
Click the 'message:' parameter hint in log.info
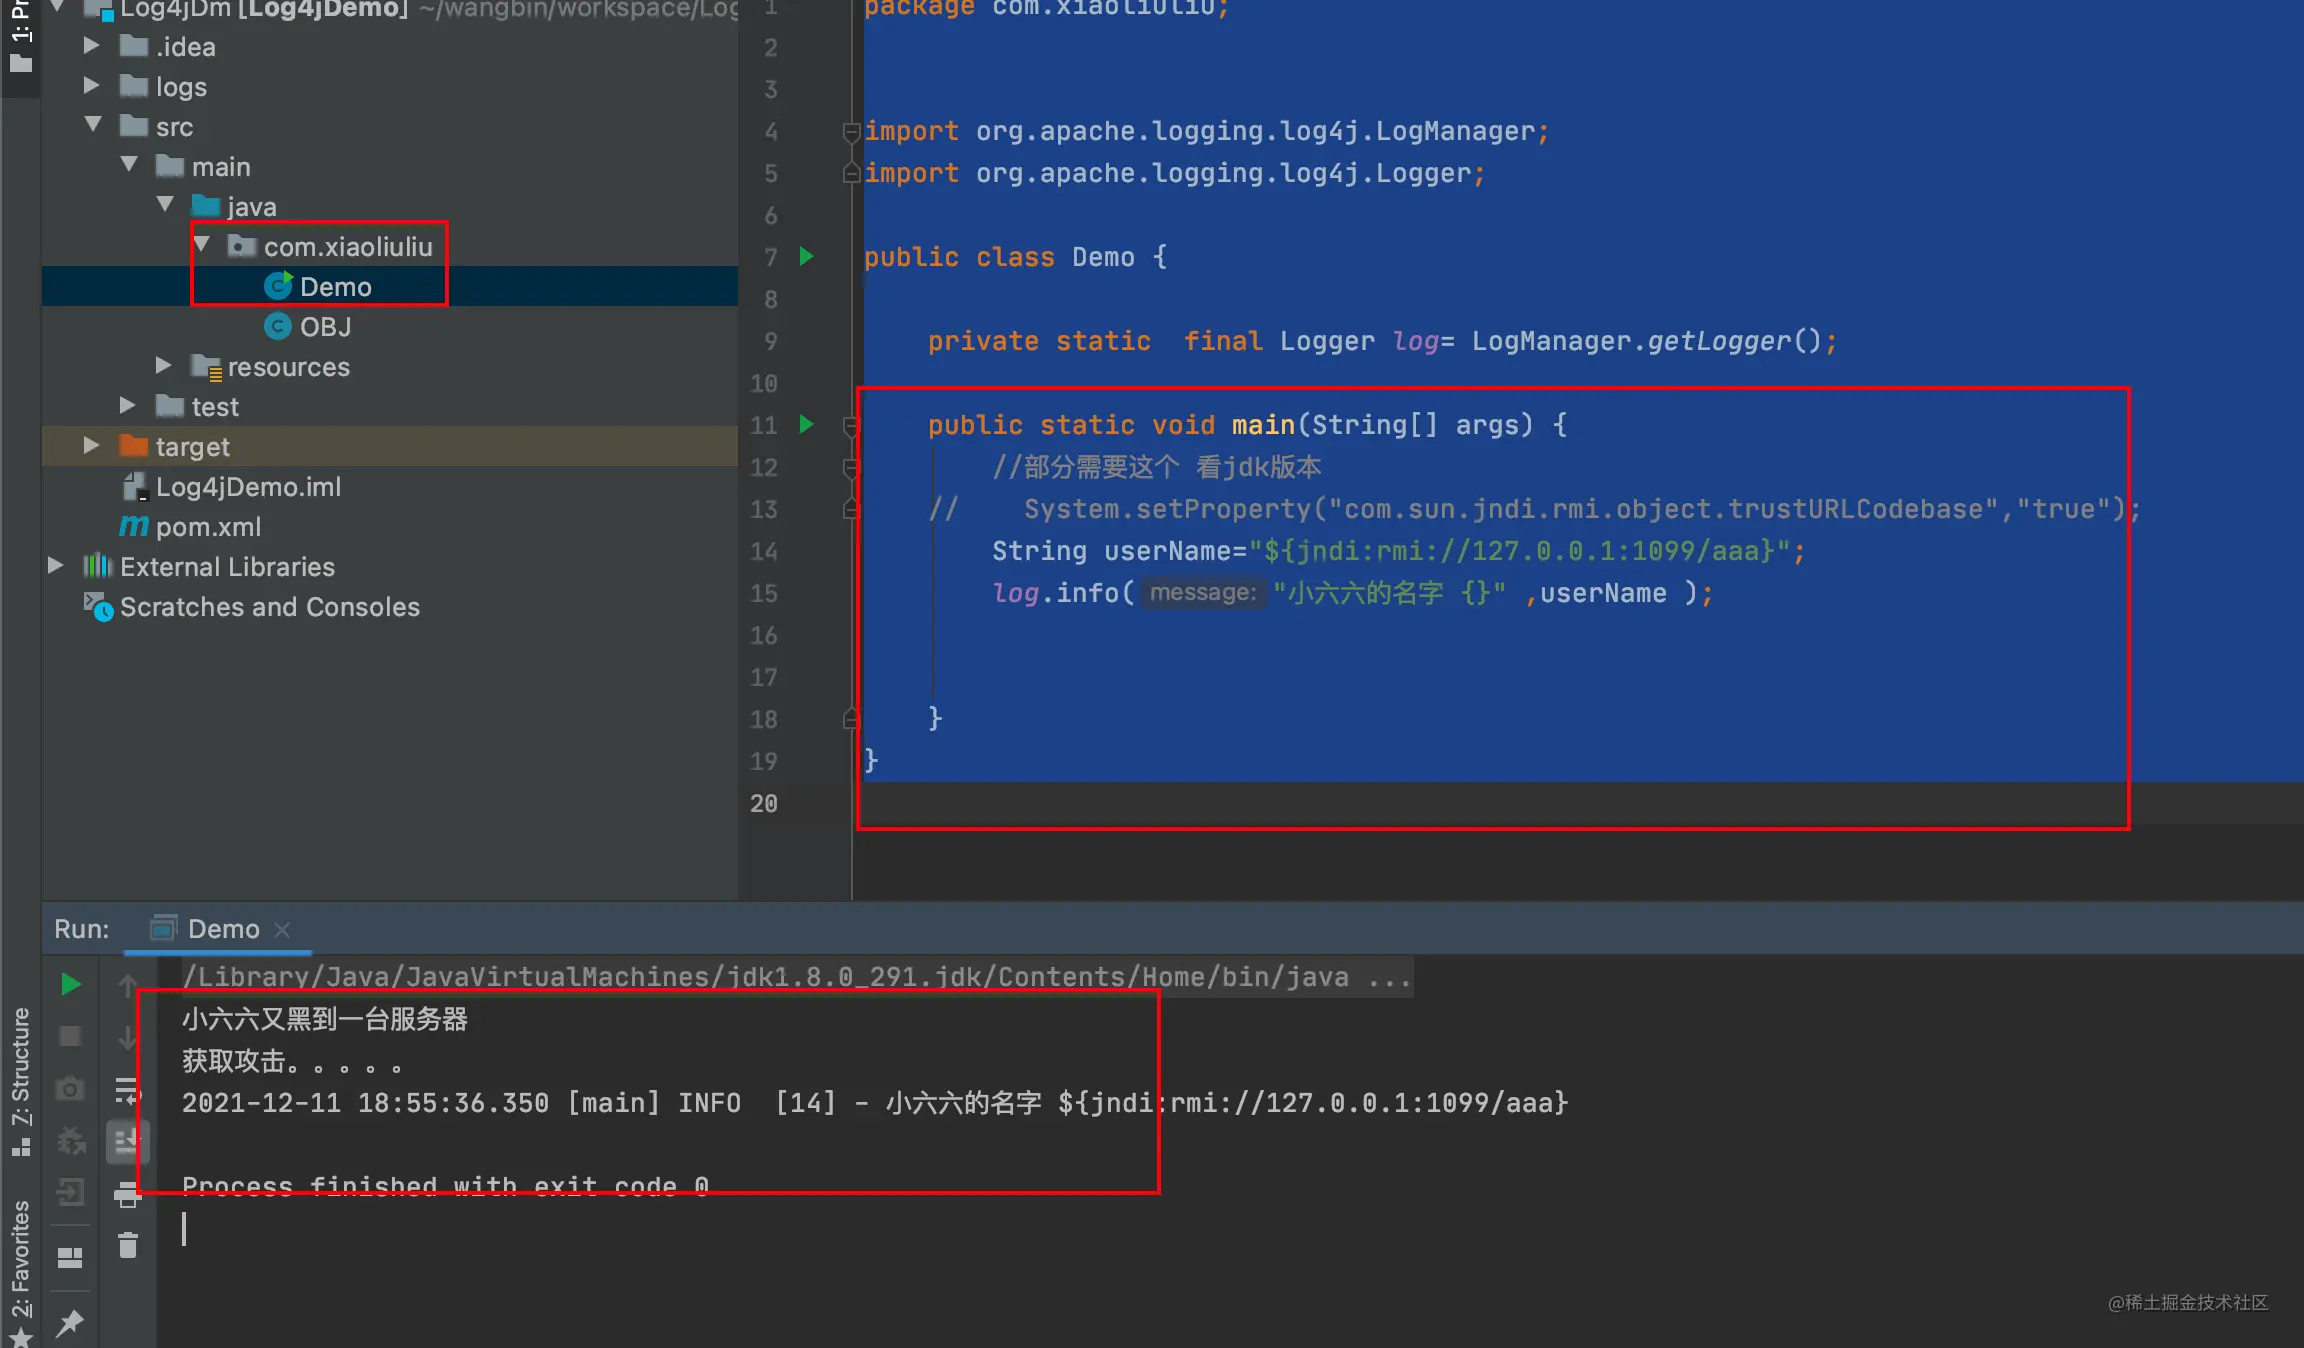click(x=1203, y=593)
